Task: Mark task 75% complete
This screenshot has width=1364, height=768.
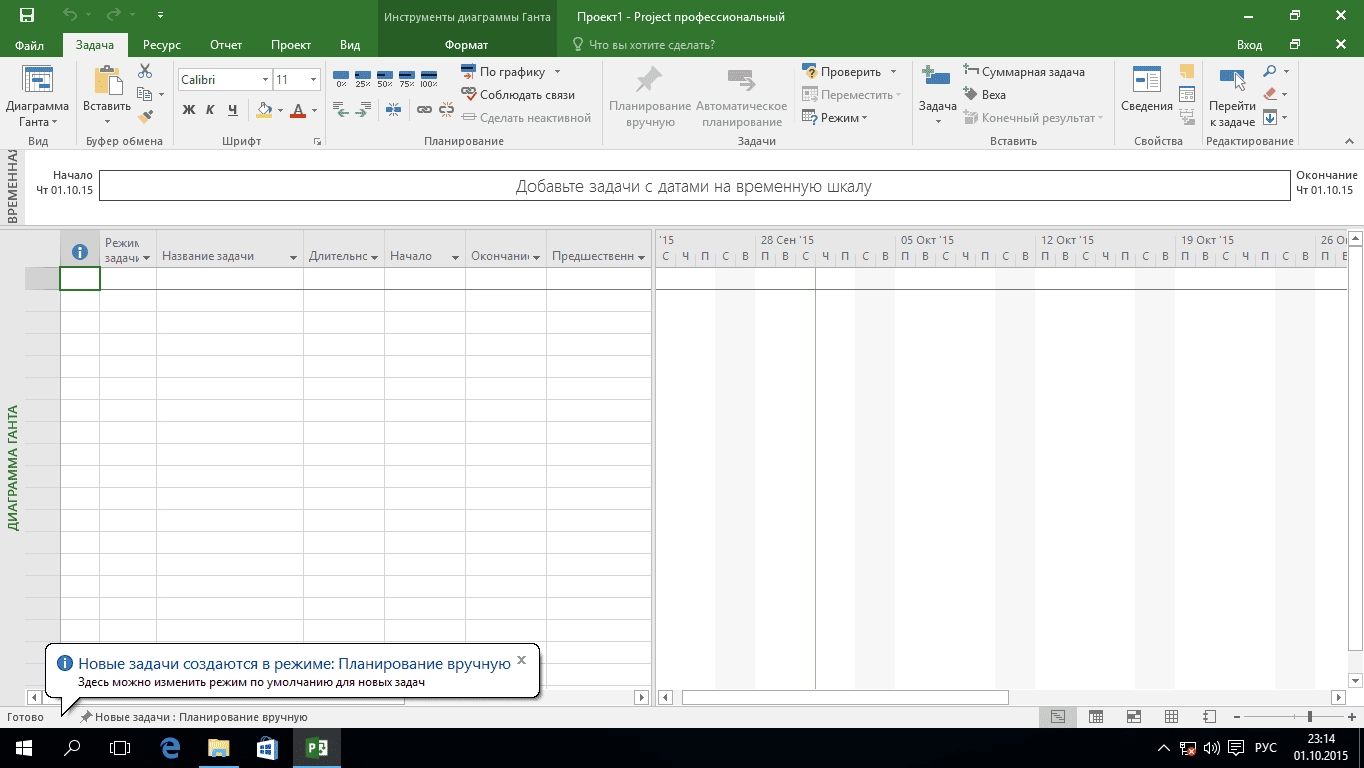Action: [x=407, y=79]
